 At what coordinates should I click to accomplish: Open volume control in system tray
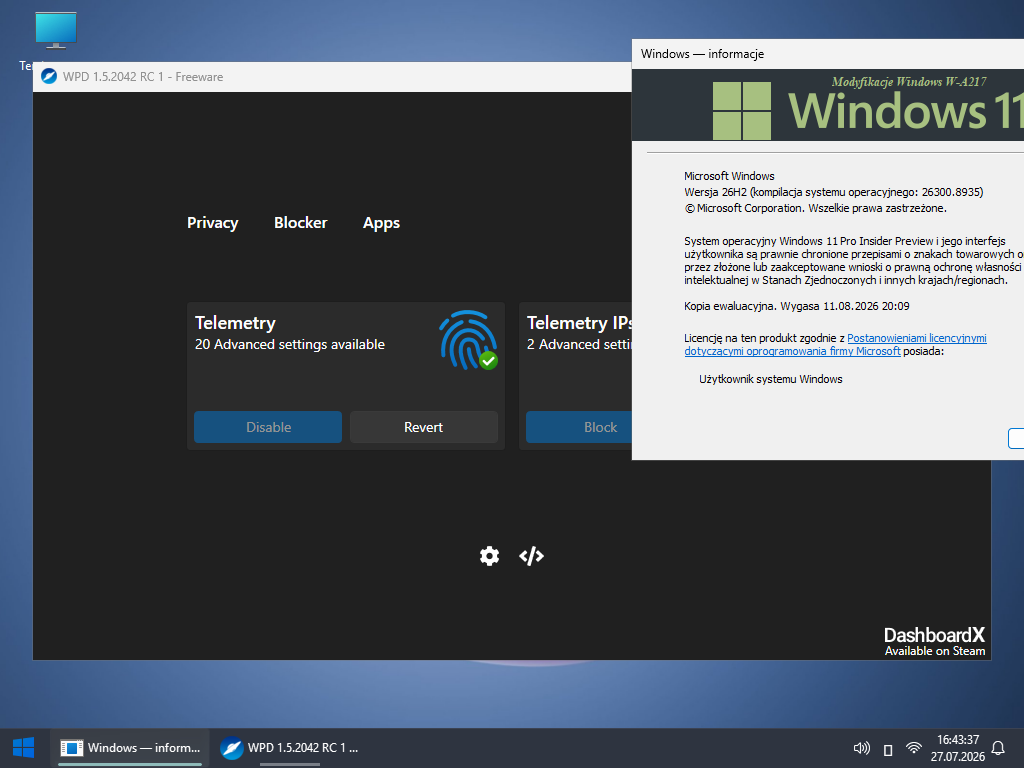coord(861,748)
